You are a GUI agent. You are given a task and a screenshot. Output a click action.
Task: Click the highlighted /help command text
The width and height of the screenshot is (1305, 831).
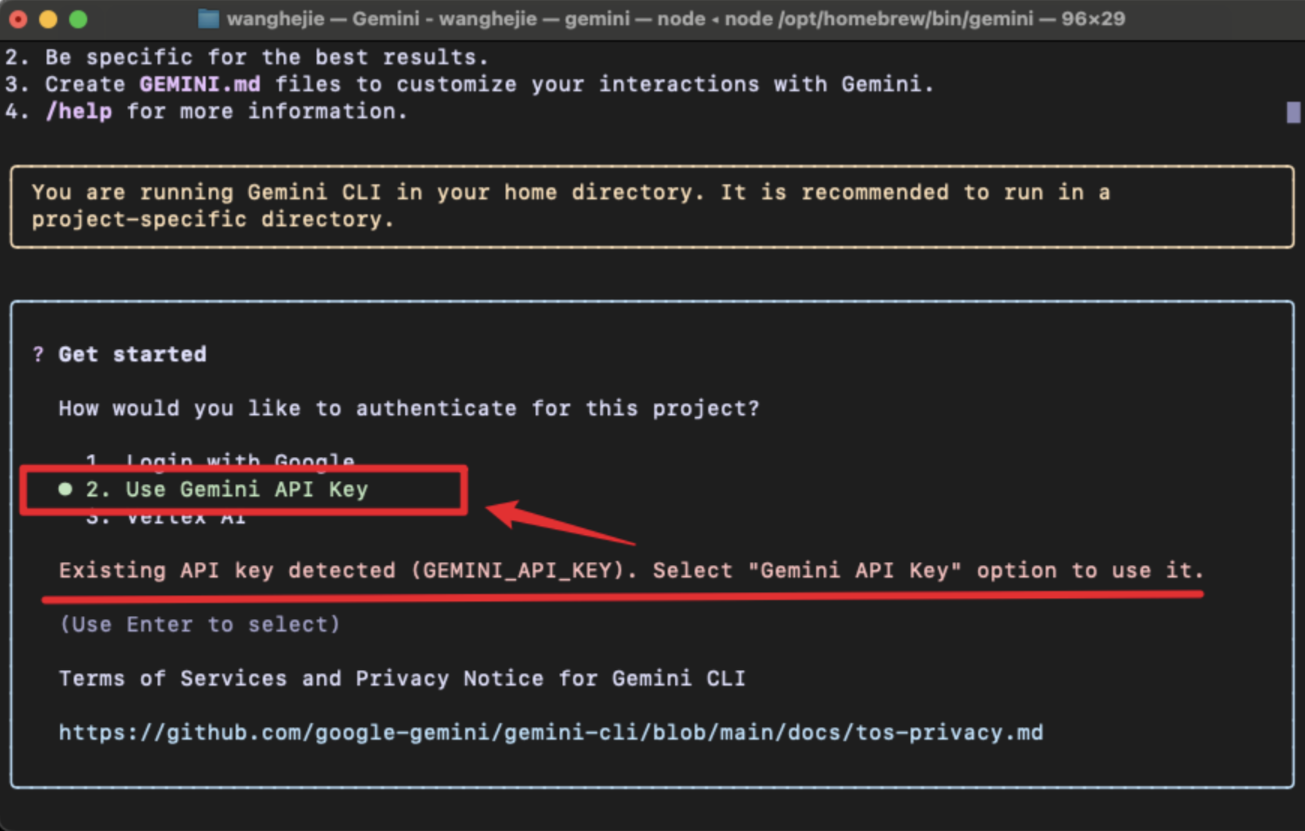coord(80,111)
